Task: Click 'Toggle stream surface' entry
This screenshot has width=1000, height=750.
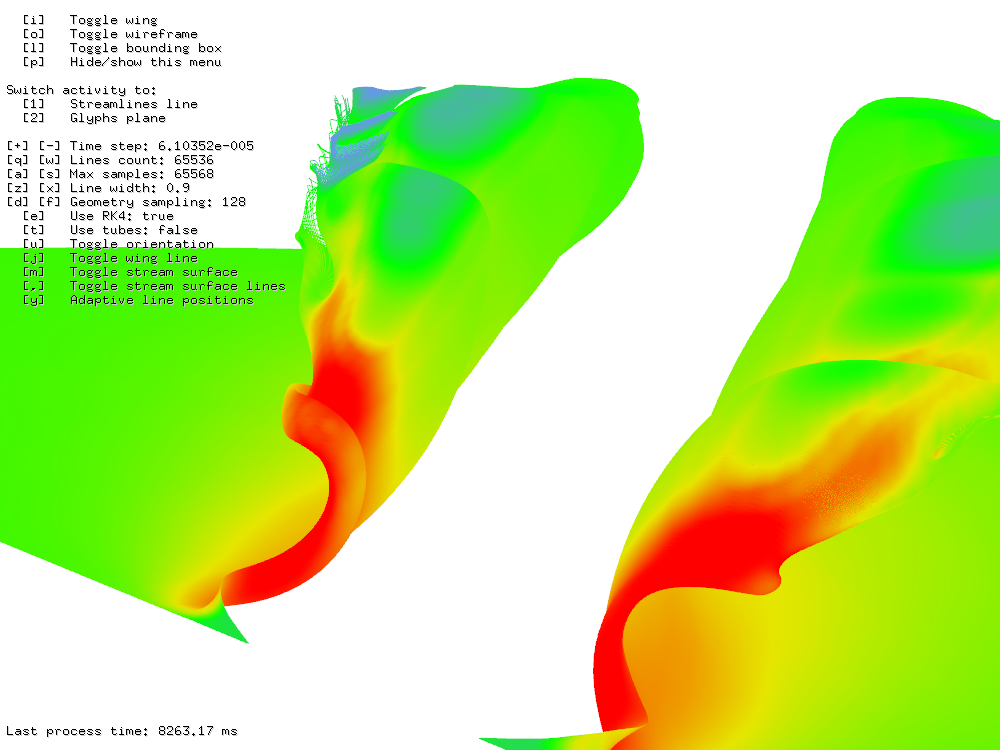Action: click(153, 272)
